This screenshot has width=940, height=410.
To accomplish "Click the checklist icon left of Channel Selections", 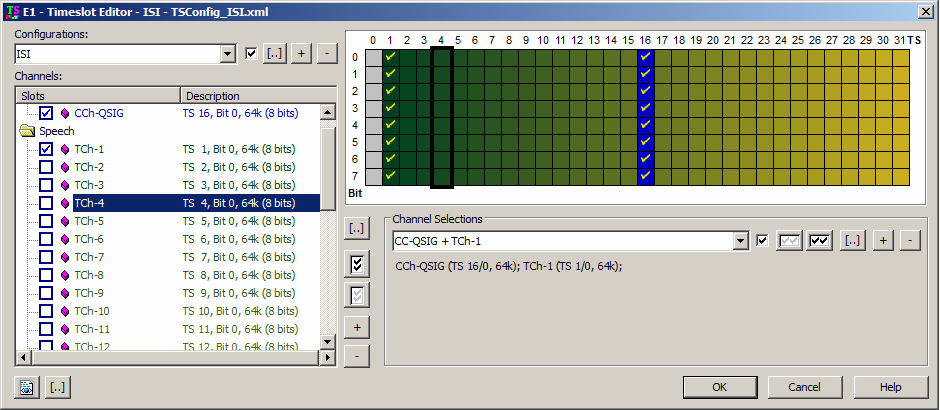I will pos(357,263).
